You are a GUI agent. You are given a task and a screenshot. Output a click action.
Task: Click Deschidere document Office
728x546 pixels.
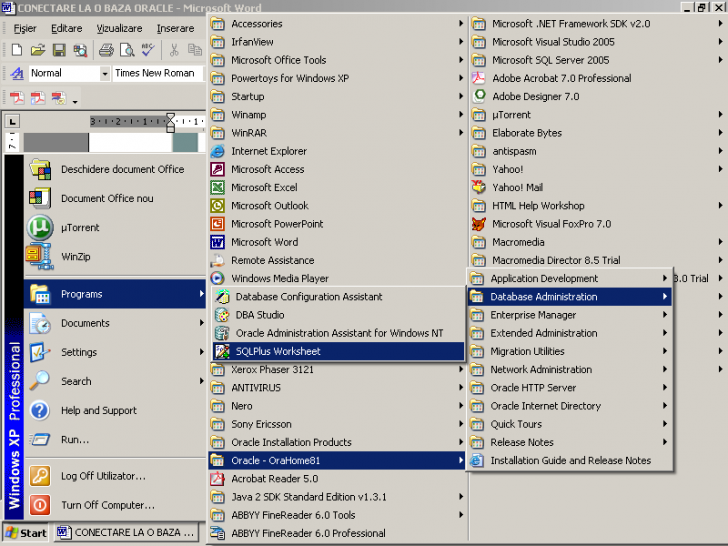[115, 169]
